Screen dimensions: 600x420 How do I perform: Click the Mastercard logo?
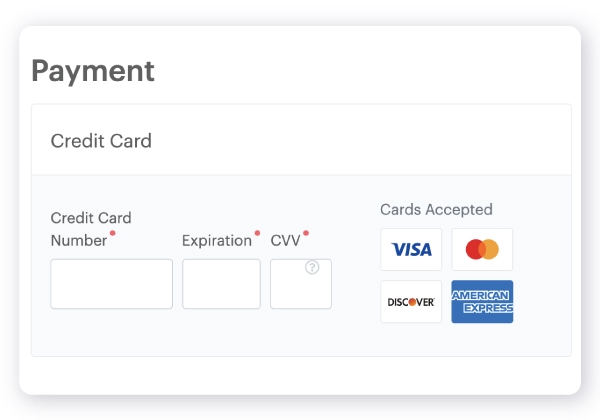point(482,249)
